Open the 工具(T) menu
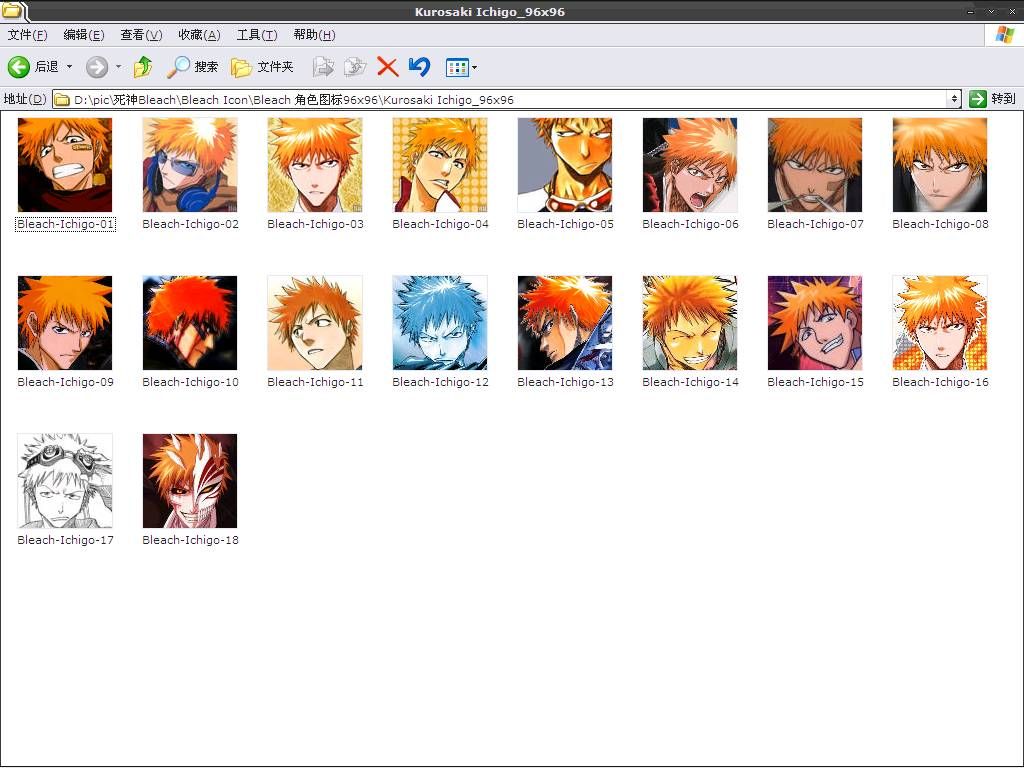Viewport: 1024px width, 768px height. click(x=257, y=35)
